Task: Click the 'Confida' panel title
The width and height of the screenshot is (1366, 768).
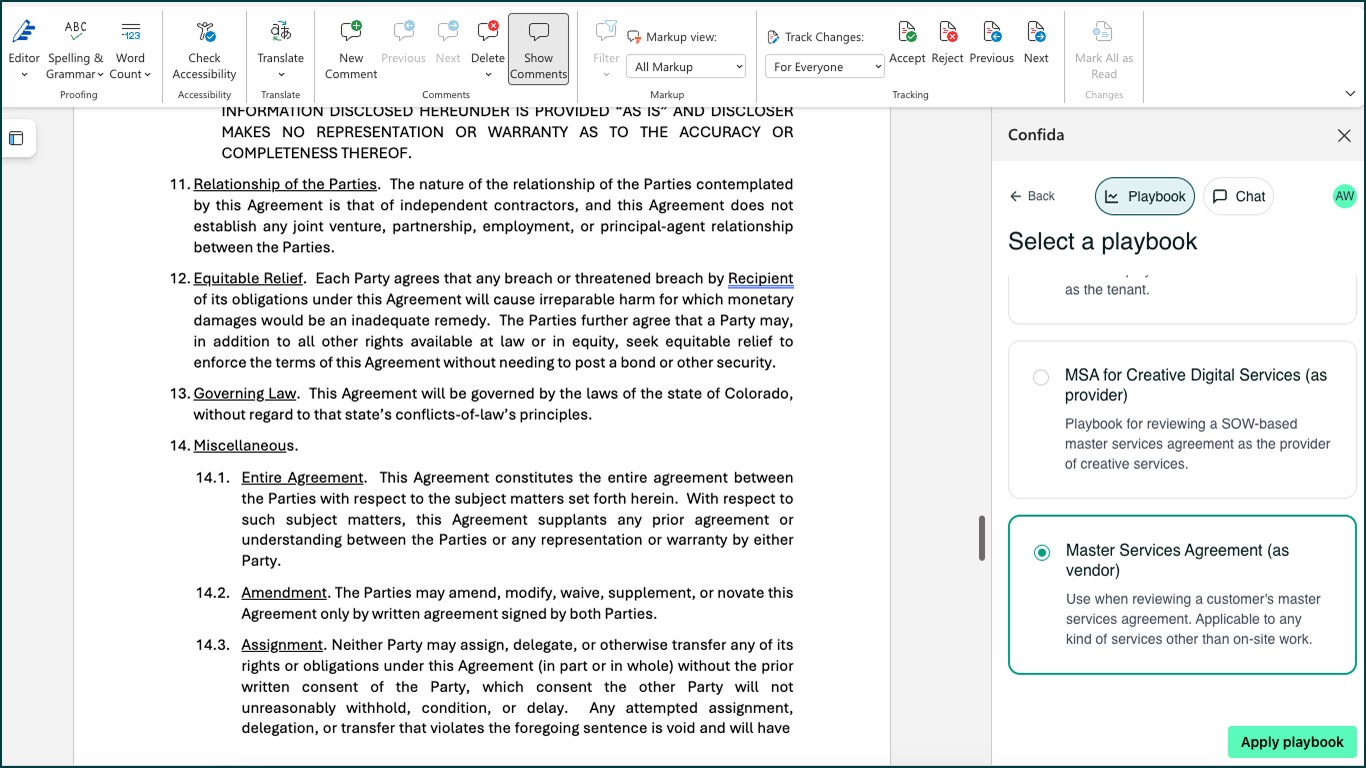Action: [1036, 135]
